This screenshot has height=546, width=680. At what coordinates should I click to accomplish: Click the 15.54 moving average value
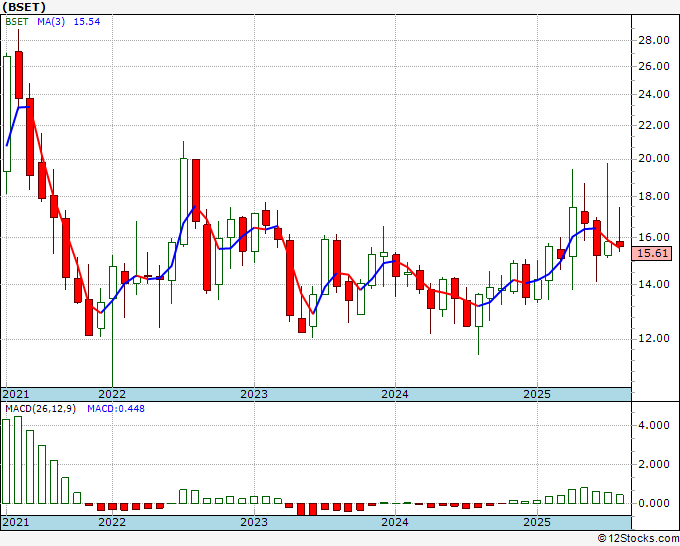pyautogui.click(x=87, y=21)
